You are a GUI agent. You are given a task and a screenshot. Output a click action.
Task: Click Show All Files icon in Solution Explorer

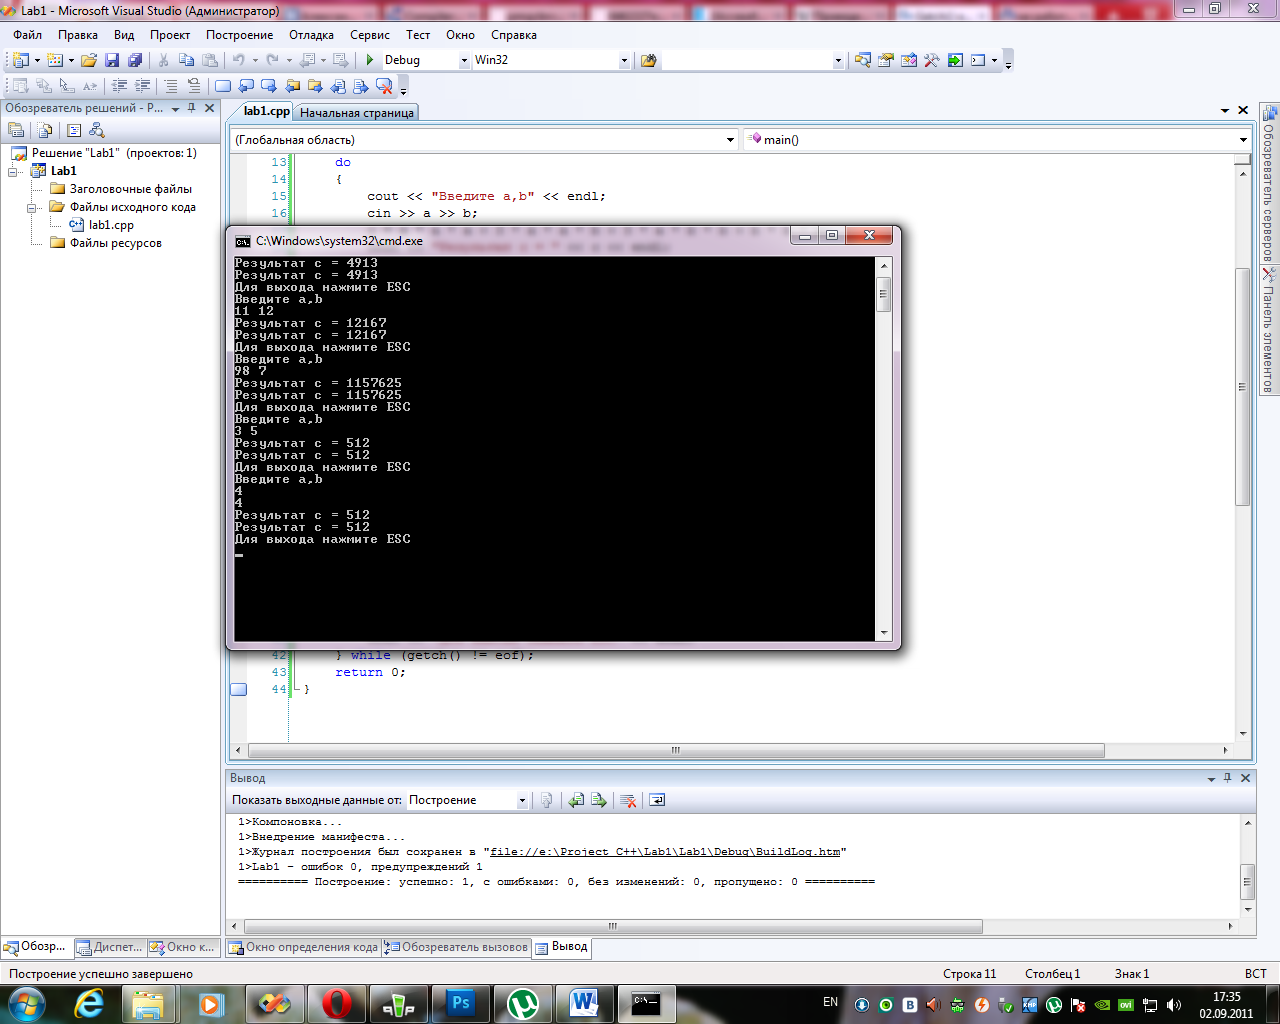coord(45,130)
